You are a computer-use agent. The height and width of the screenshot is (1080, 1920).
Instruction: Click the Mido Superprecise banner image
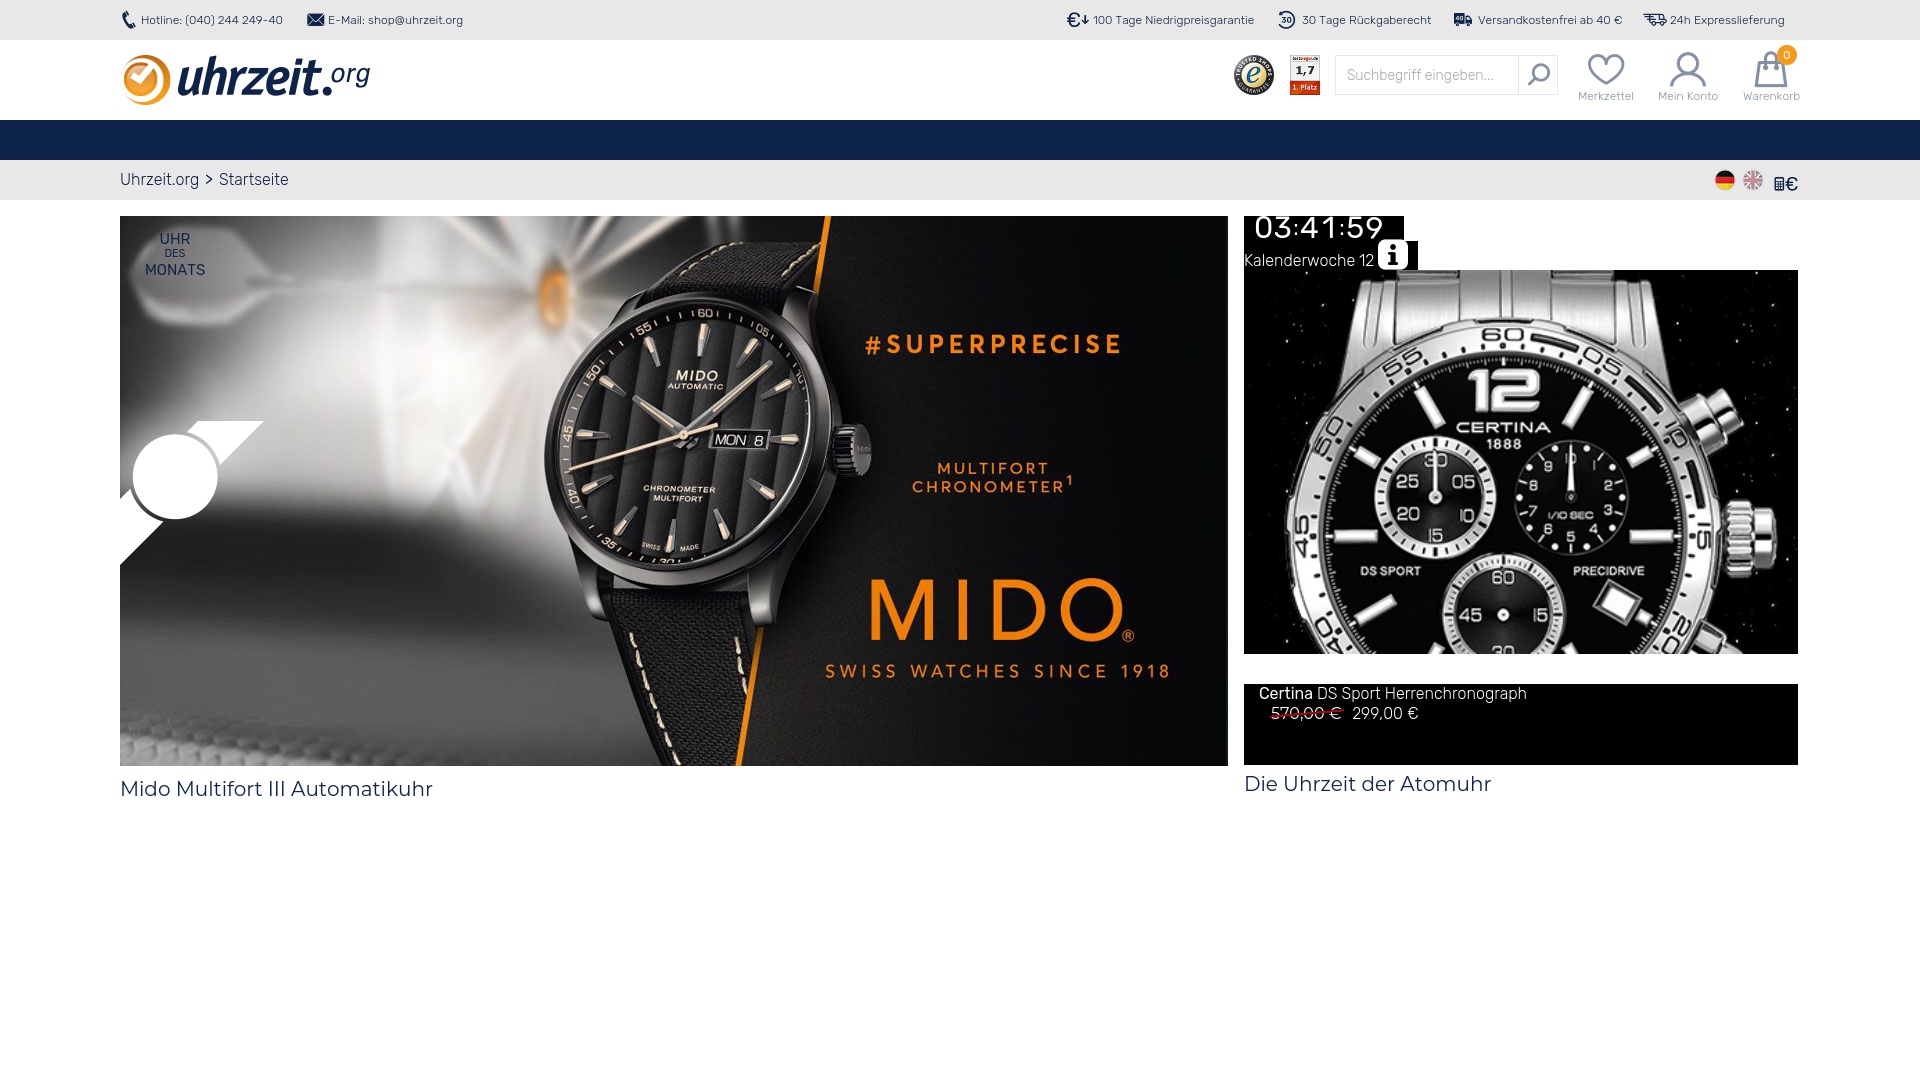[x=673, y=491]
